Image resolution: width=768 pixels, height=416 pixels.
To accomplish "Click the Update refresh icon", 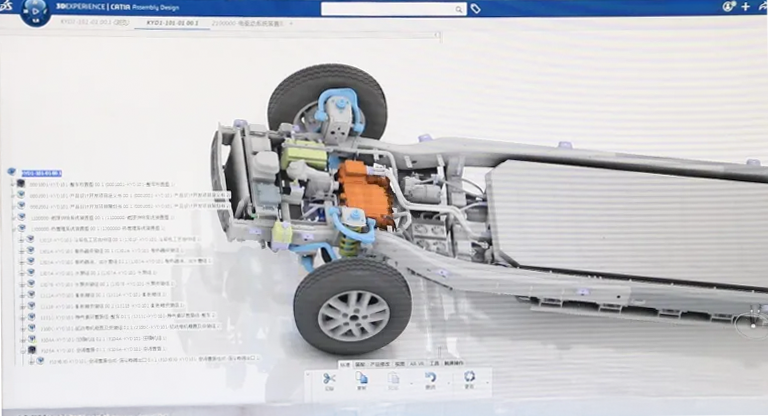I will click(x=468, y=378).
